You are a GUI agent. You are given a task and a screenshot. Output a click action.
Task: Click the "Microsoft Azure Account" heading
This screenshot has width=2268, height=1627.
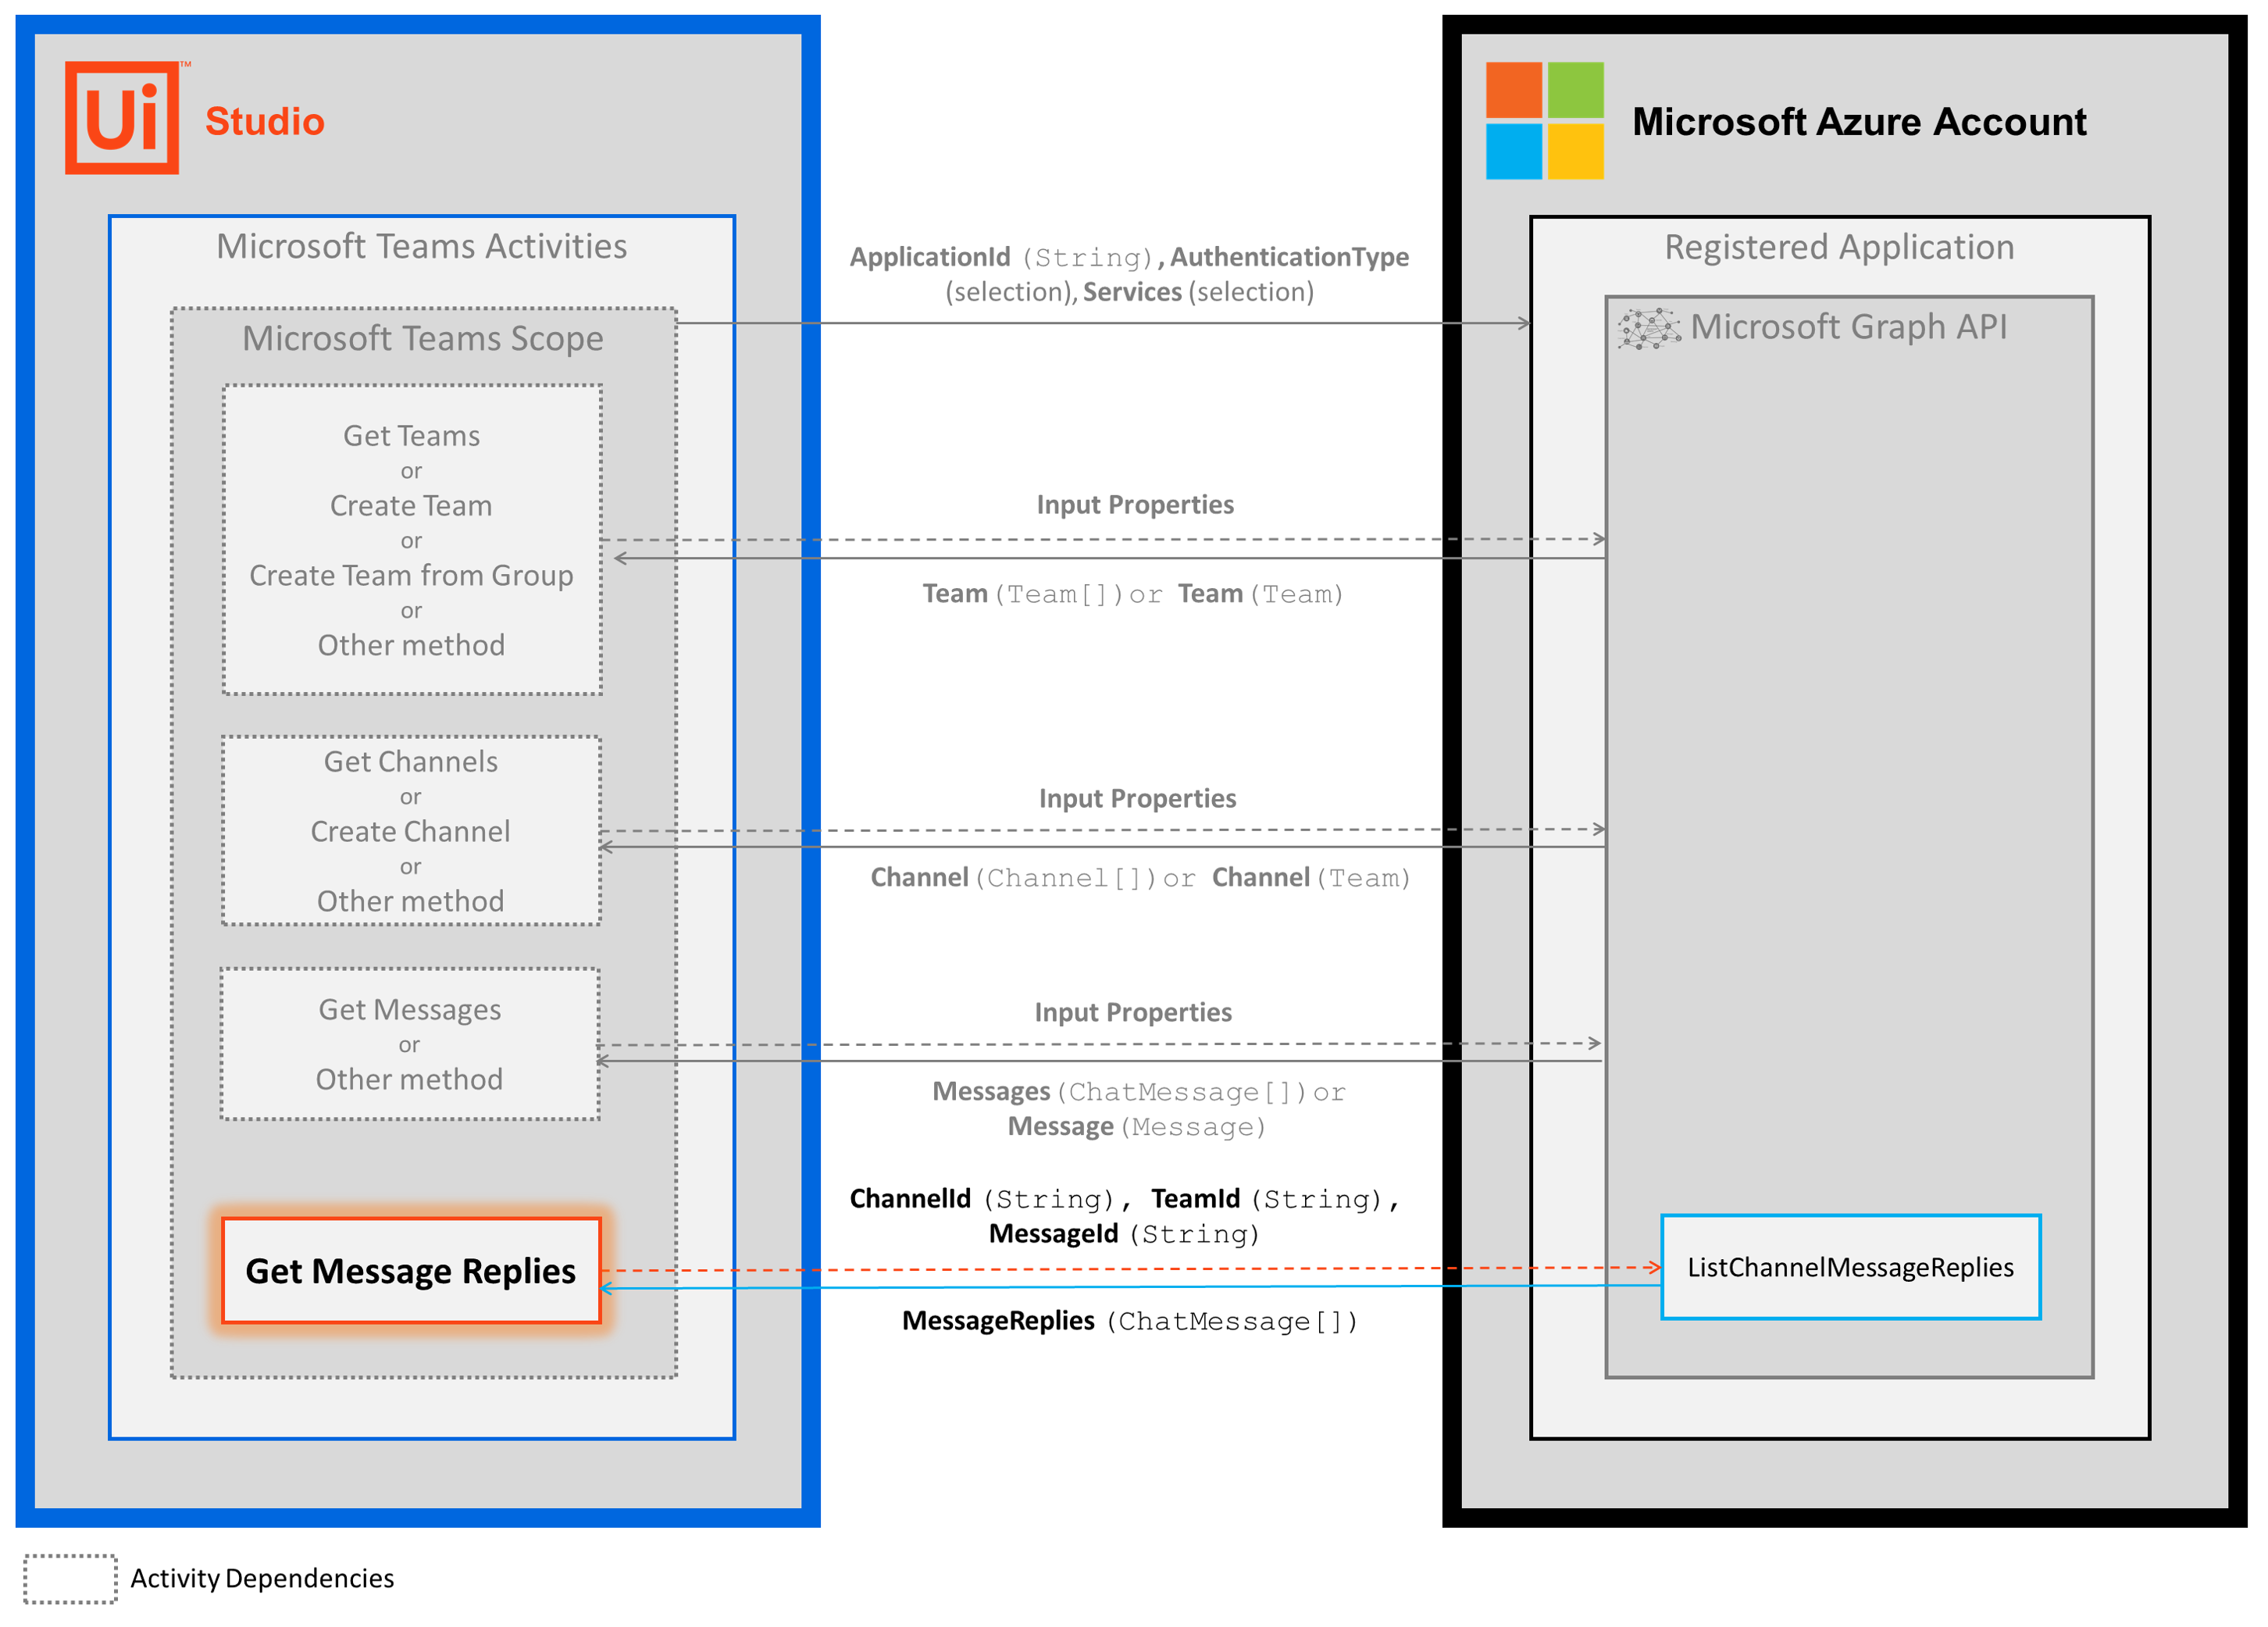click(x=1859, y=121)
